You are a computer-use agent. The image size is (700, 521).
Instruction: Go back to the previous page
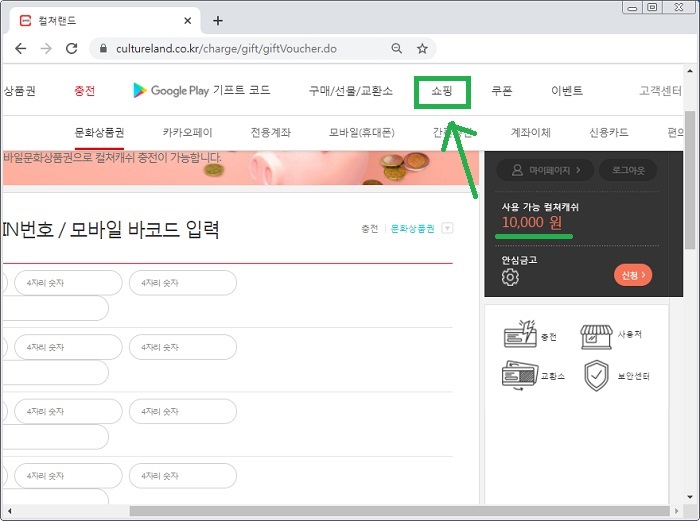click(x=21, y=48)
